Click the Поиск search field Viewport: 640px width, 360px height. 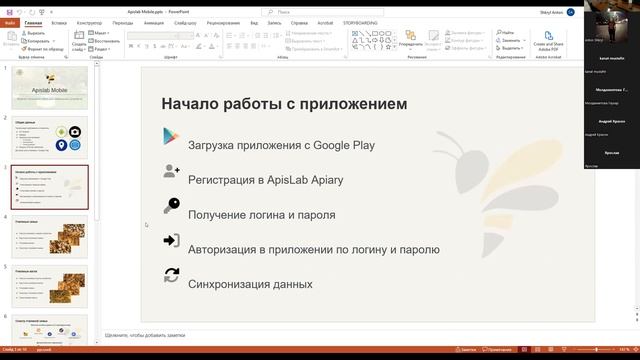(322, 12)
